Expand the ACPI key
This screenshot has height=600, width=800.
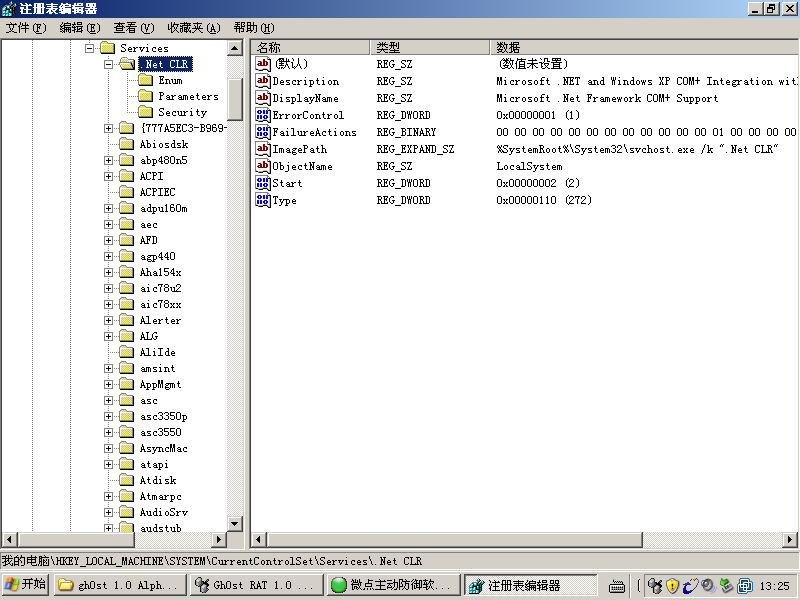(x=109, y=176)
